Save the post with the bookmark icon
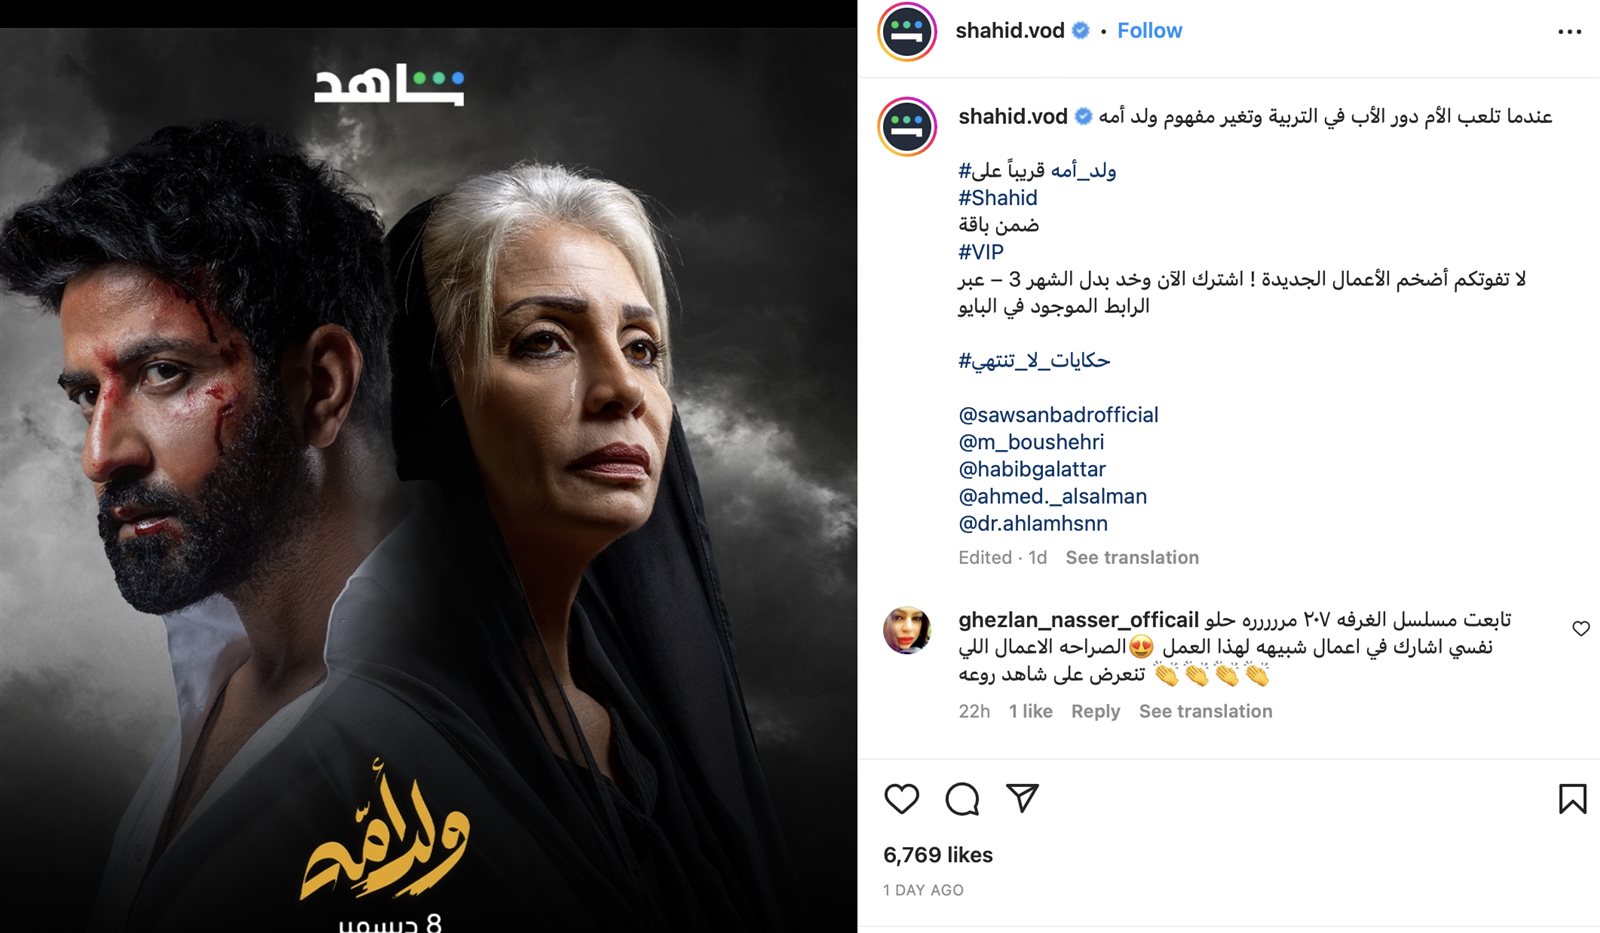The width and height of the screenshot is (1600, 933). click(x=1572, y=798)
